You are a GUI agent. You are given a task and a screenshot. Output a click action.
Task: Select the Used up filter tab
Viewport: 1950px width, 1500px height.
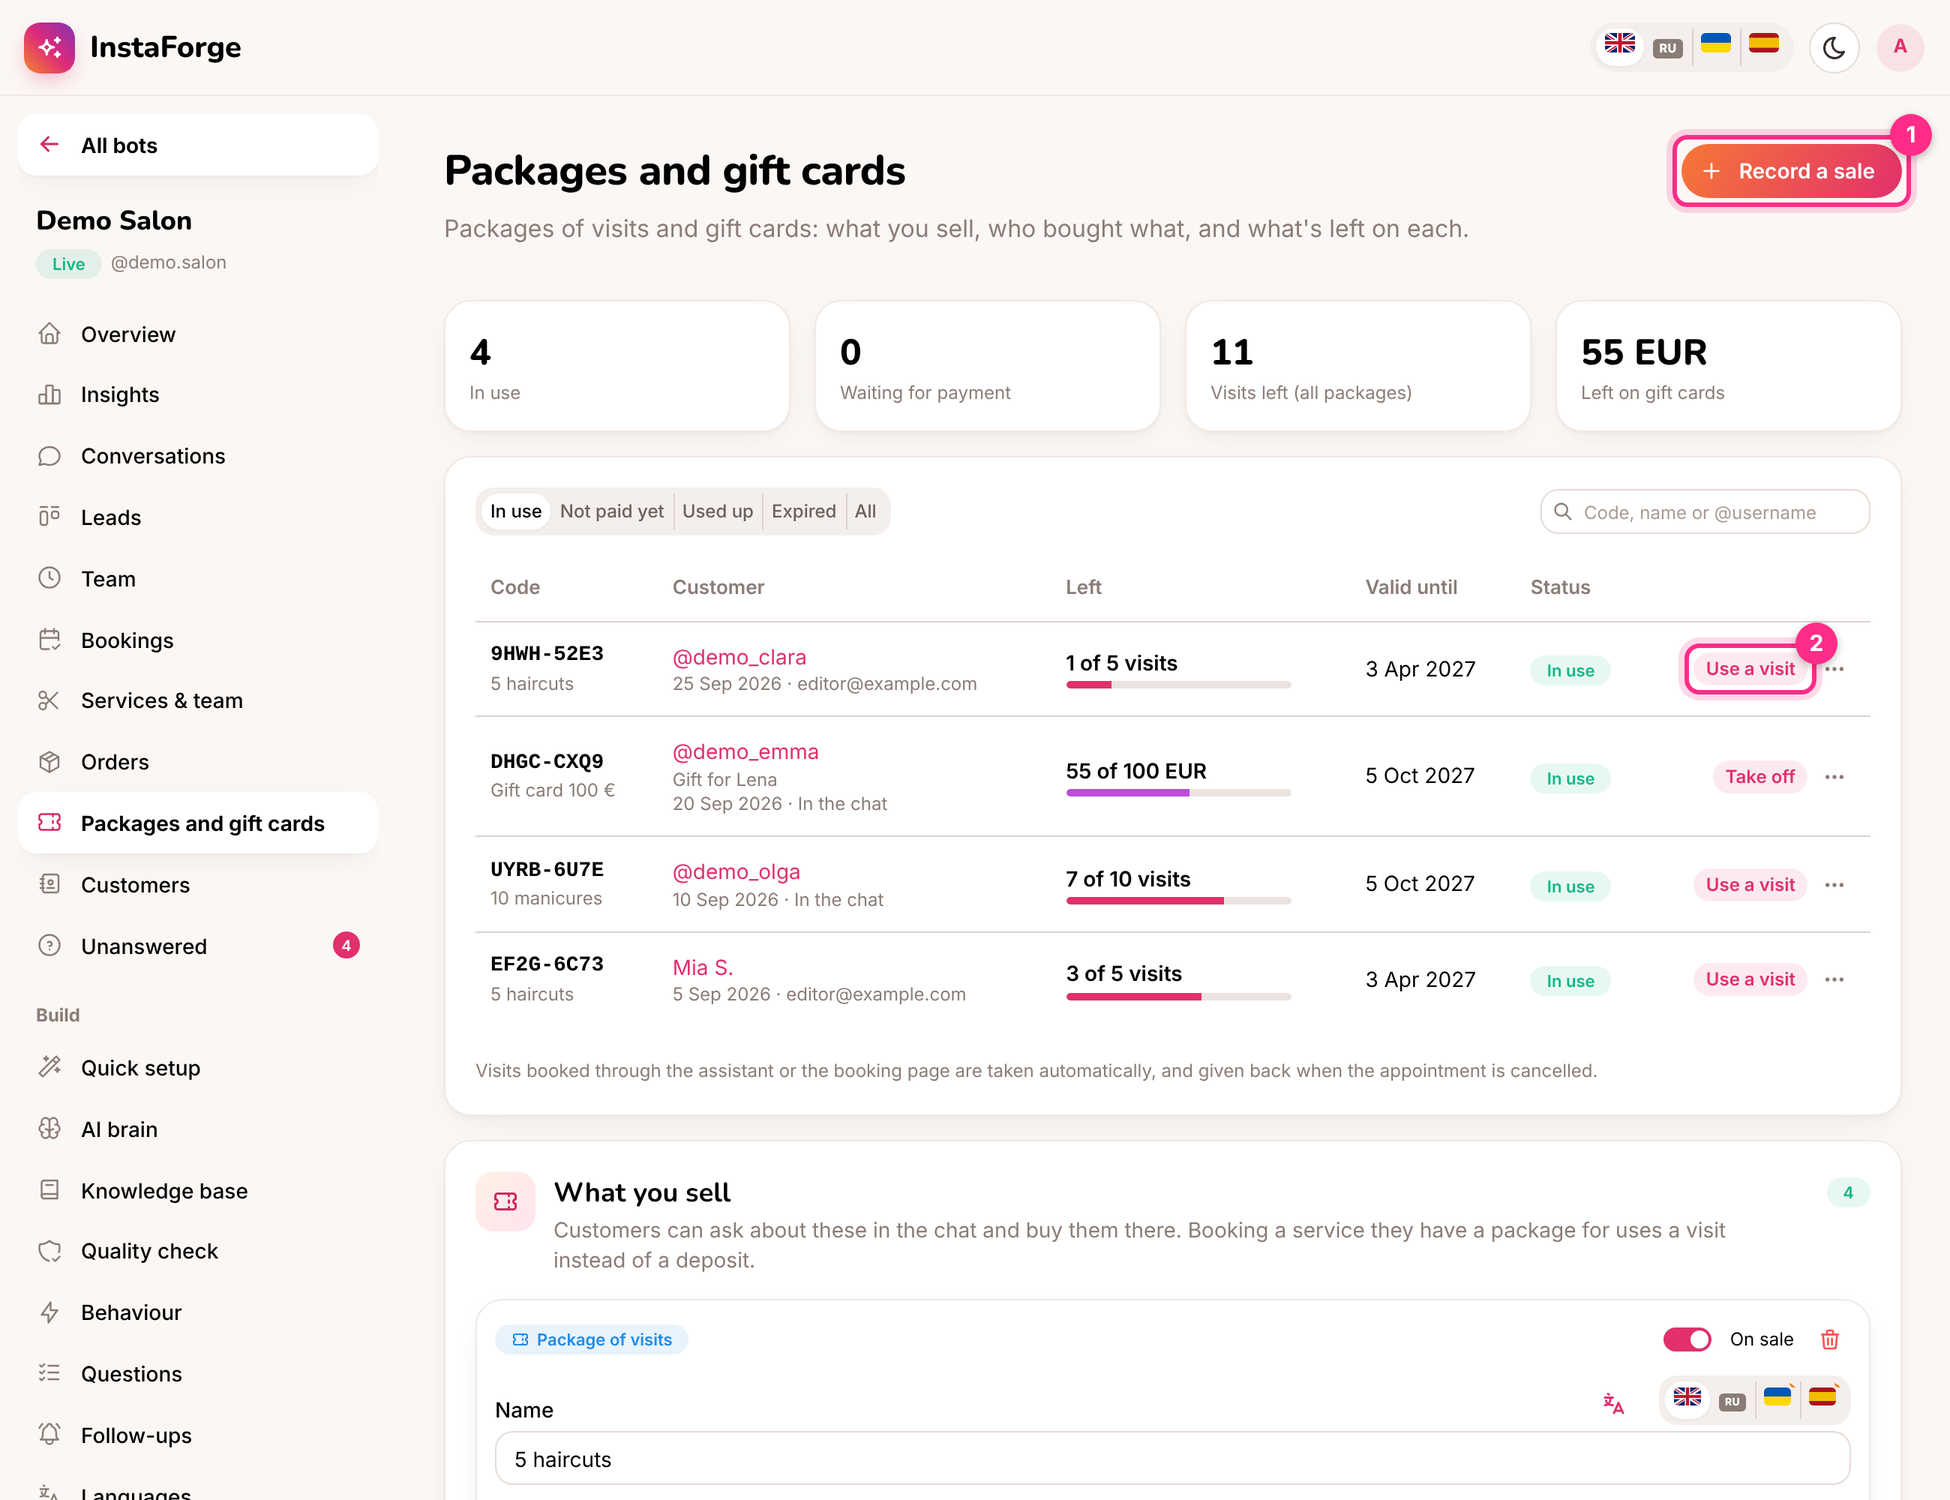[x=717, y=511]
